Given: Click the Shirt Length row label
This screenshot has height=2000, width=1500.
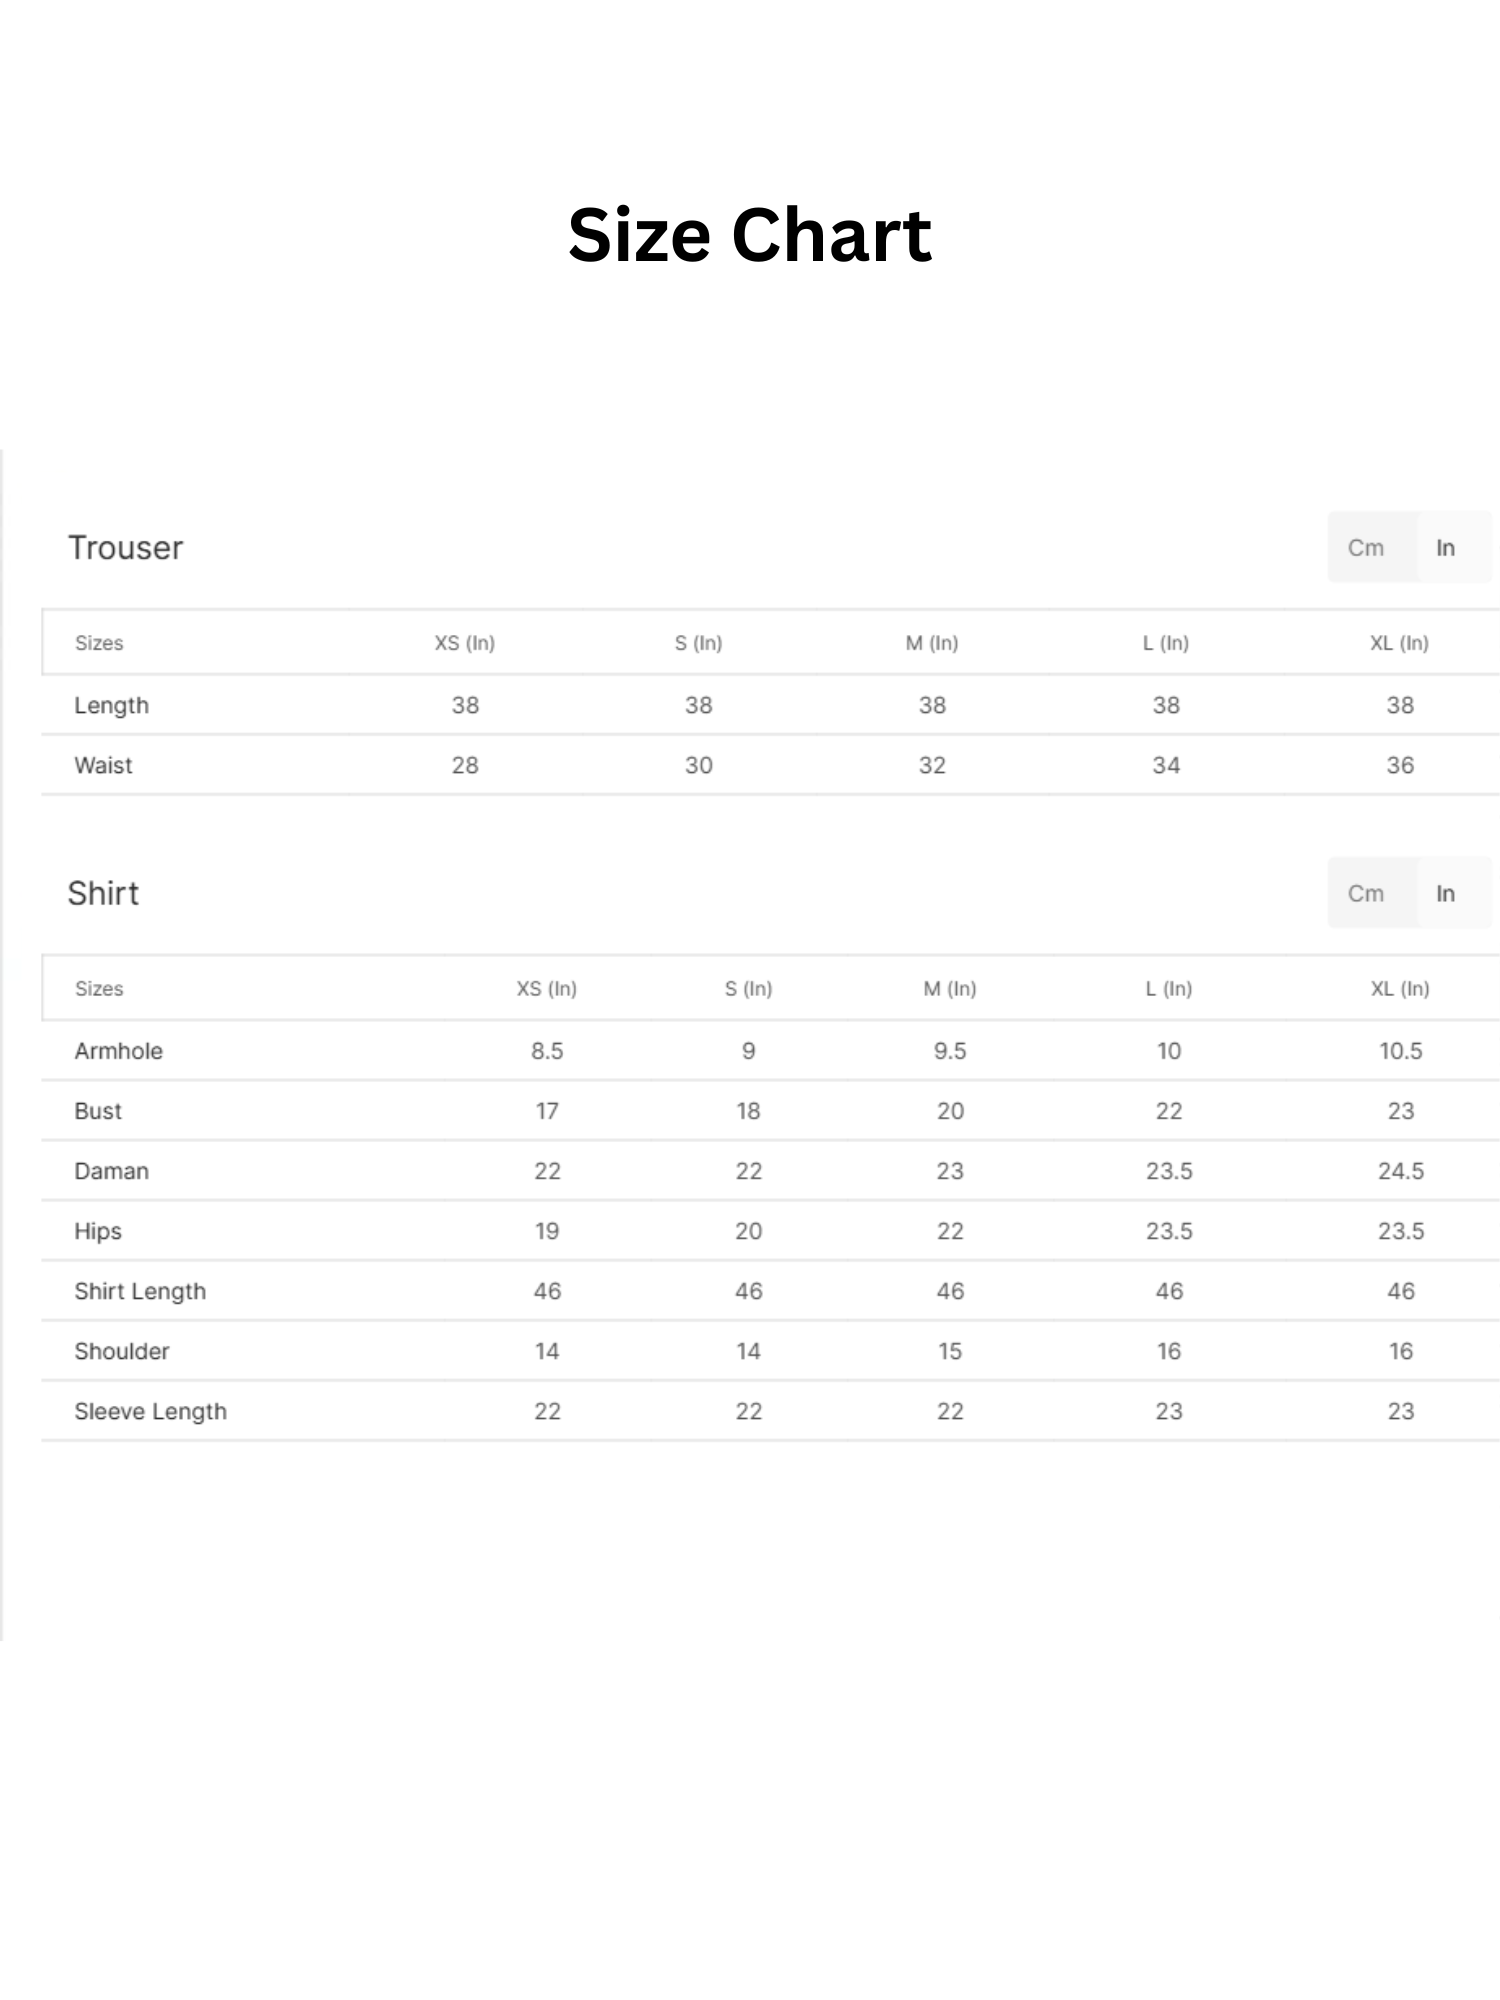Looking at the screenshot, I should [x=140, y=1291].
